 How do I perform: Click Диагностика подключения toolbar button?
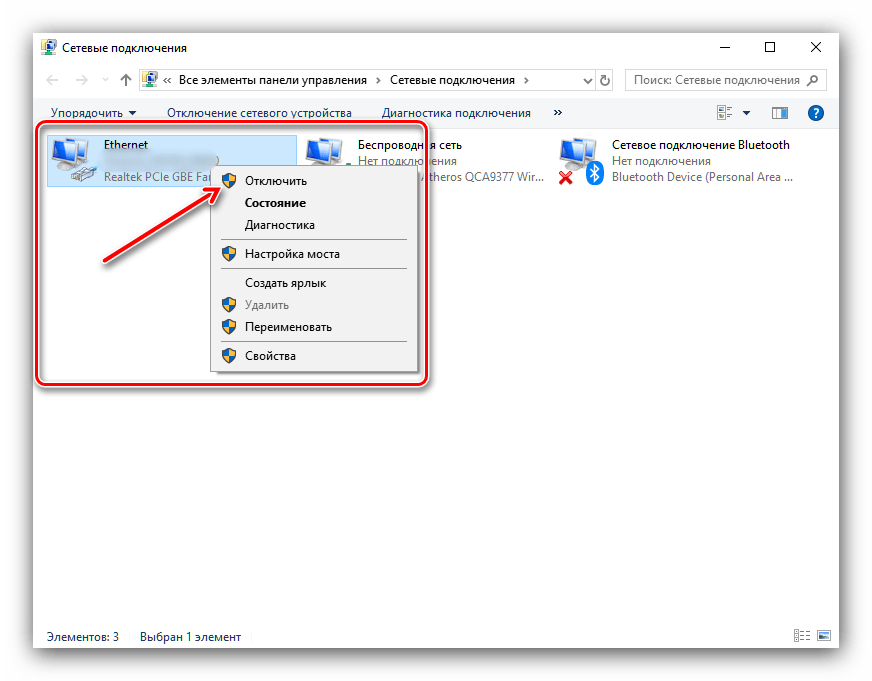[x=456, y=113]
